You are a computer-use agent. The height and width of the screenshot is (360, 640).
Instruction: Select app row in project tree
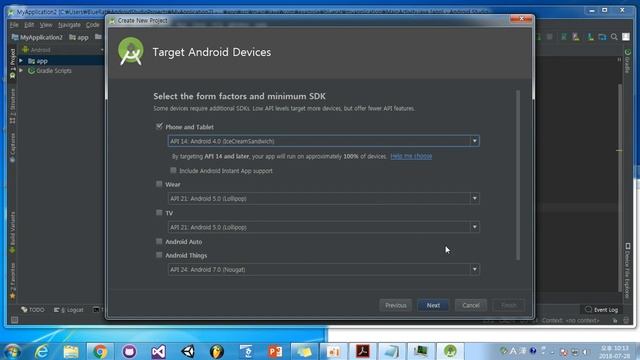coord(61,61)
